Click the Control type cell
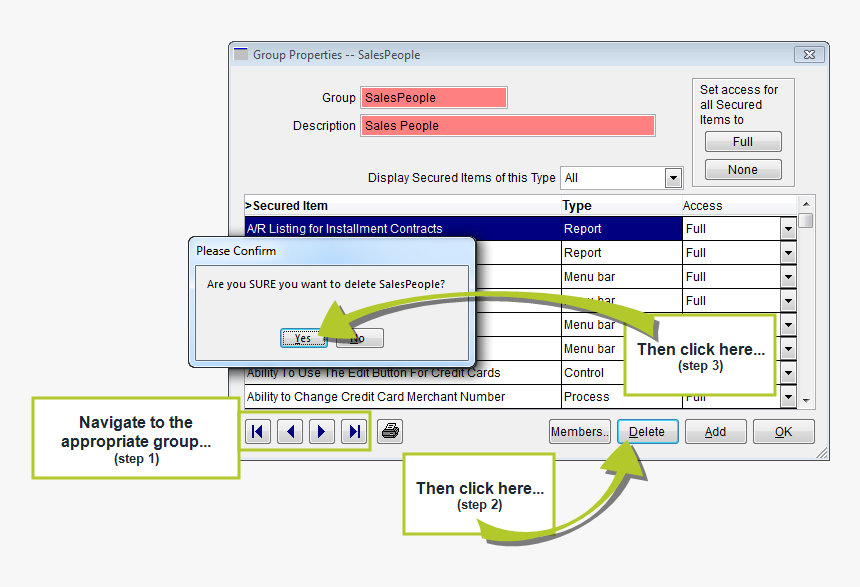 (593, 373)
